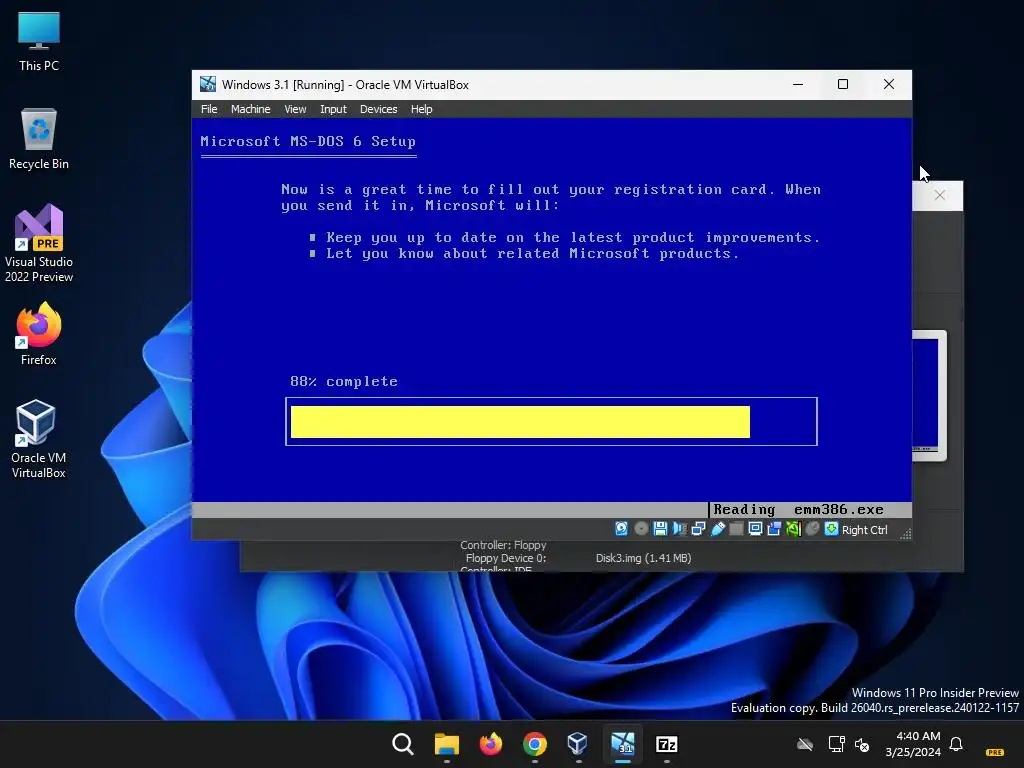
Task: Close the background VirtualBox Manager window
Action: pos(939,195)
